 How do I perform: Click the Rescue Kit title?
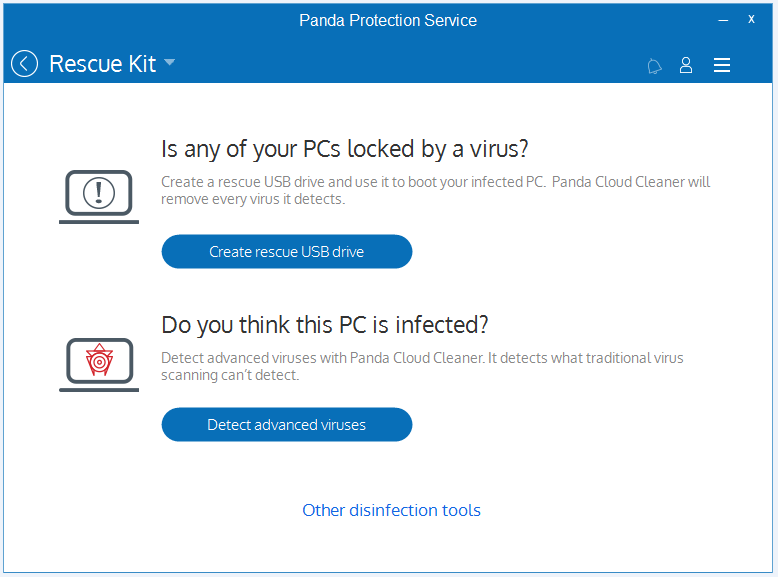[x=103, y=64]
